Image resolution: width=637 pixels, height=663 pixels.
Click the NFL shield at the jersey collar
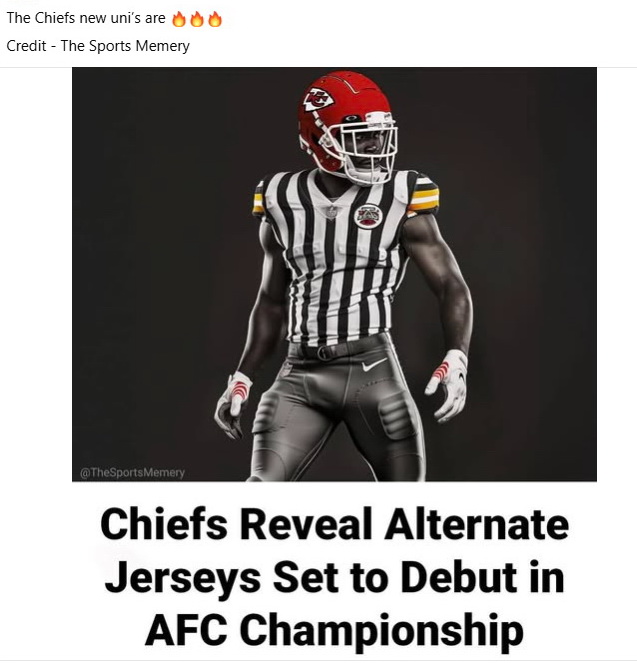[332, 210]
